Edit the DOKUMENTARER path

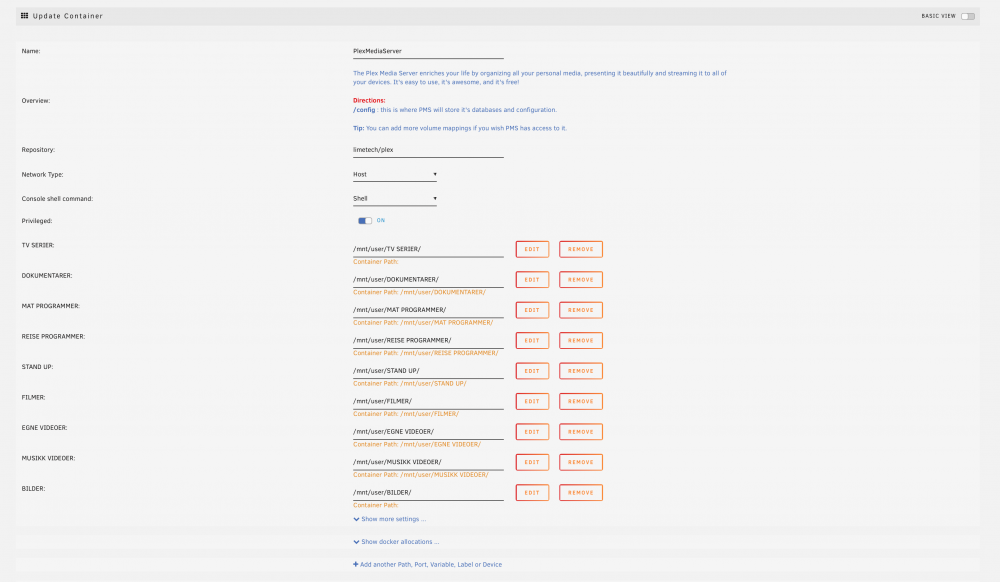pos(532,280)
